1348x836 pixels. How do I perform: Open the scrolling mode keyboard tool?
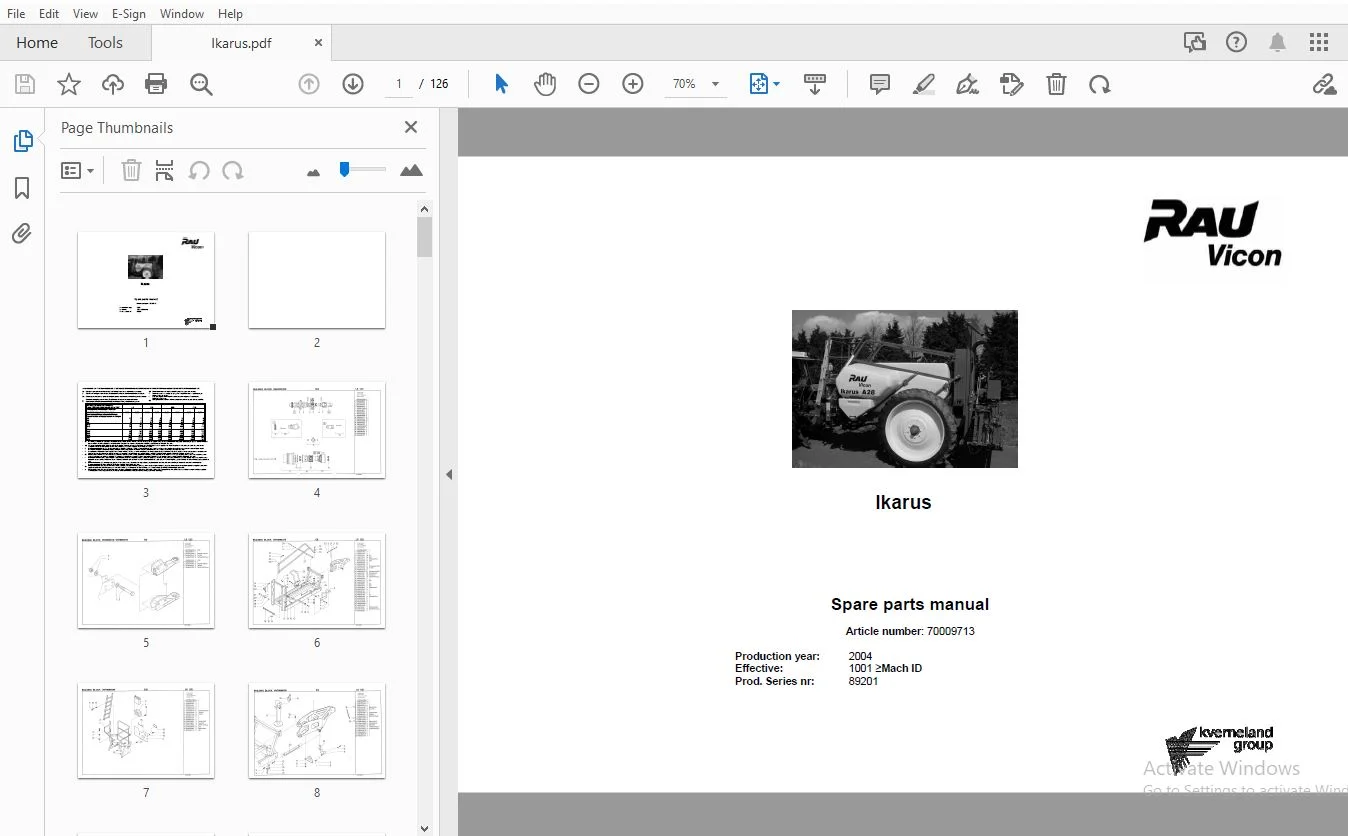pyautogui.click(x=815, y=84)
